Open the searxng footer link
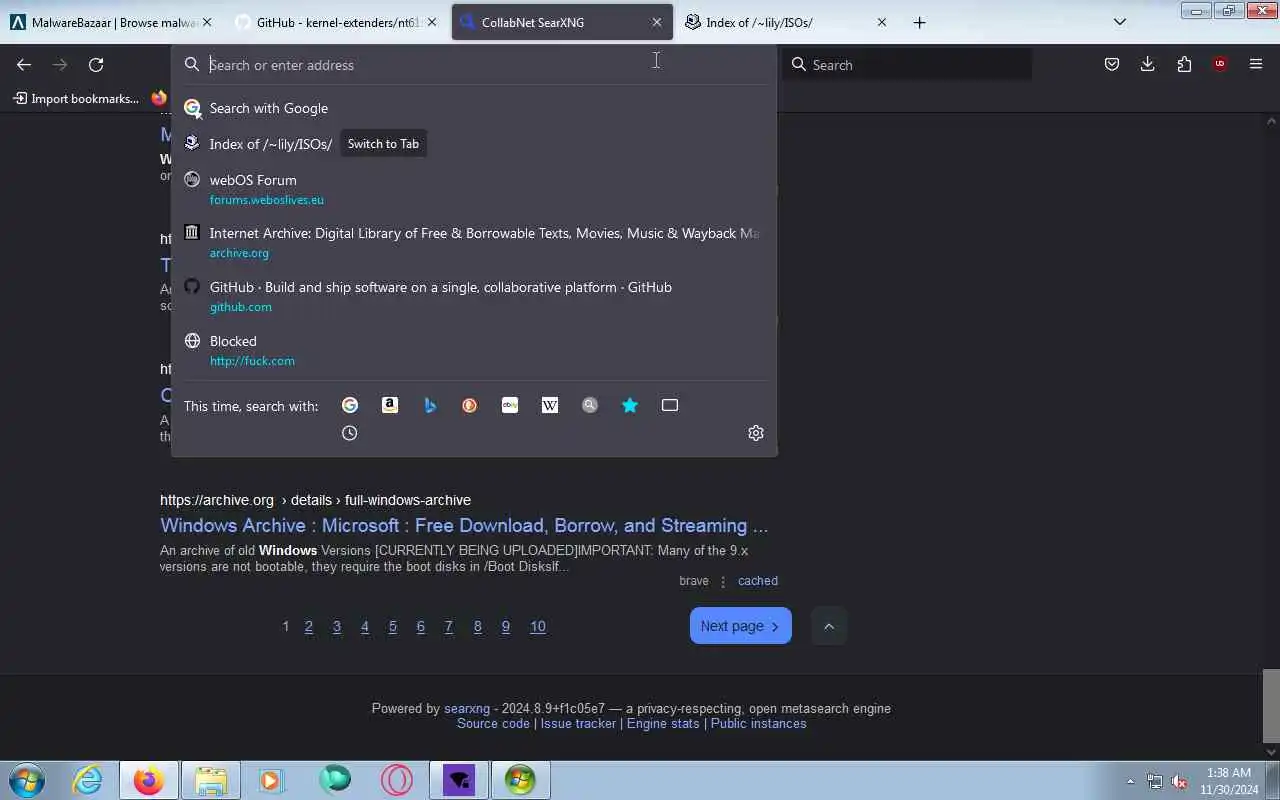 pyautogui.click(x=467, y=709)
